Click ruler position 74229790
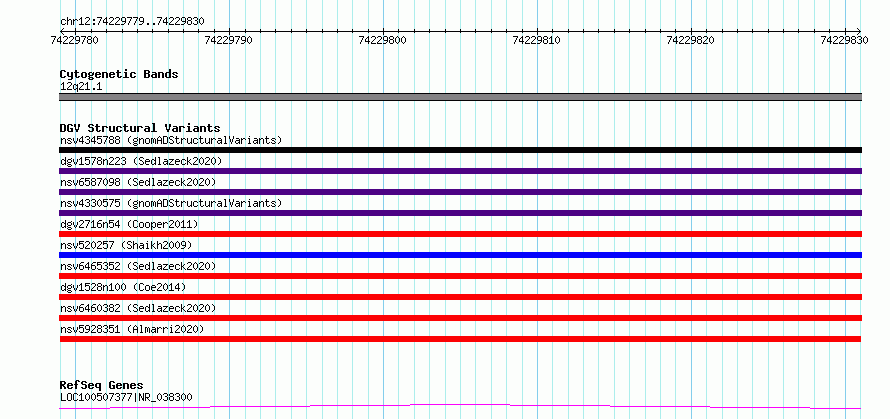Screen dimensions: 890x419 click(229, 40)
